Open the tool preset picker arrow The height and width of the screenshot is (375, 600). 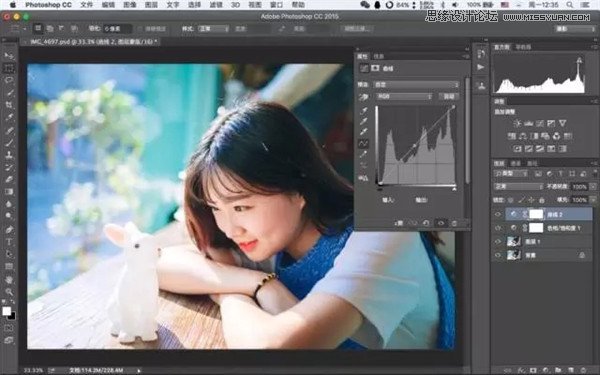(24, 29)
